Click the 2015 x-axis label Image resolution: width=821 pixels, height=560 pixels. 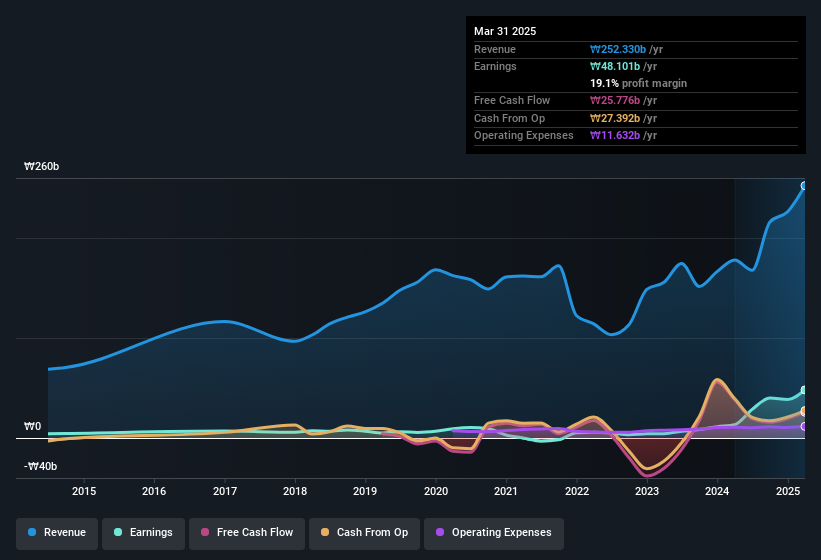click(84, 491)
